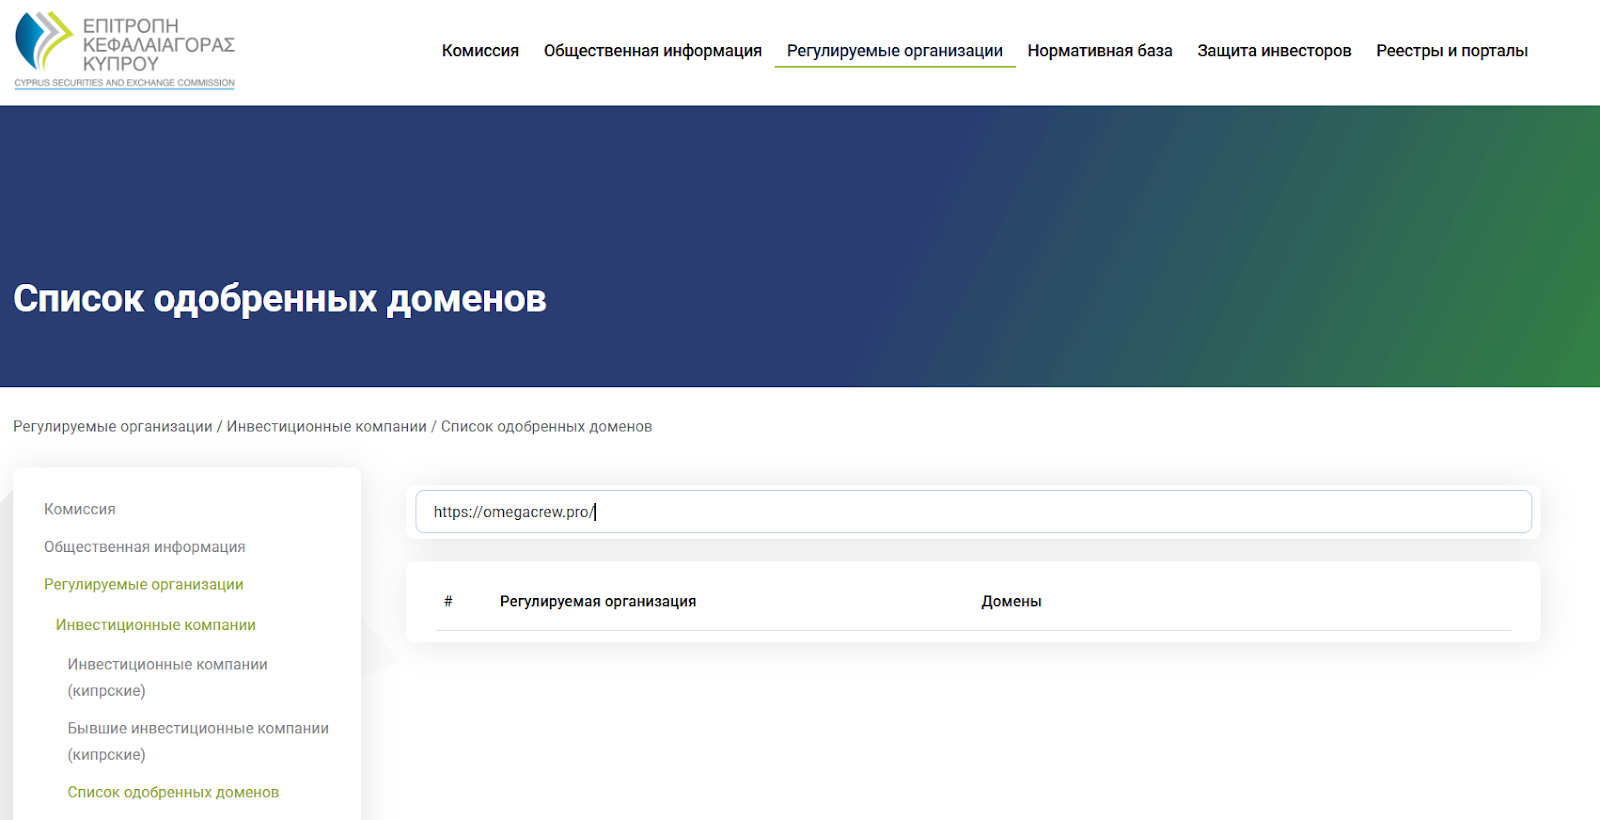The height and width of the screenshot is (820, 1600).
Task: Open Защита инвесторов menu item
Action: coord(1274,50)
